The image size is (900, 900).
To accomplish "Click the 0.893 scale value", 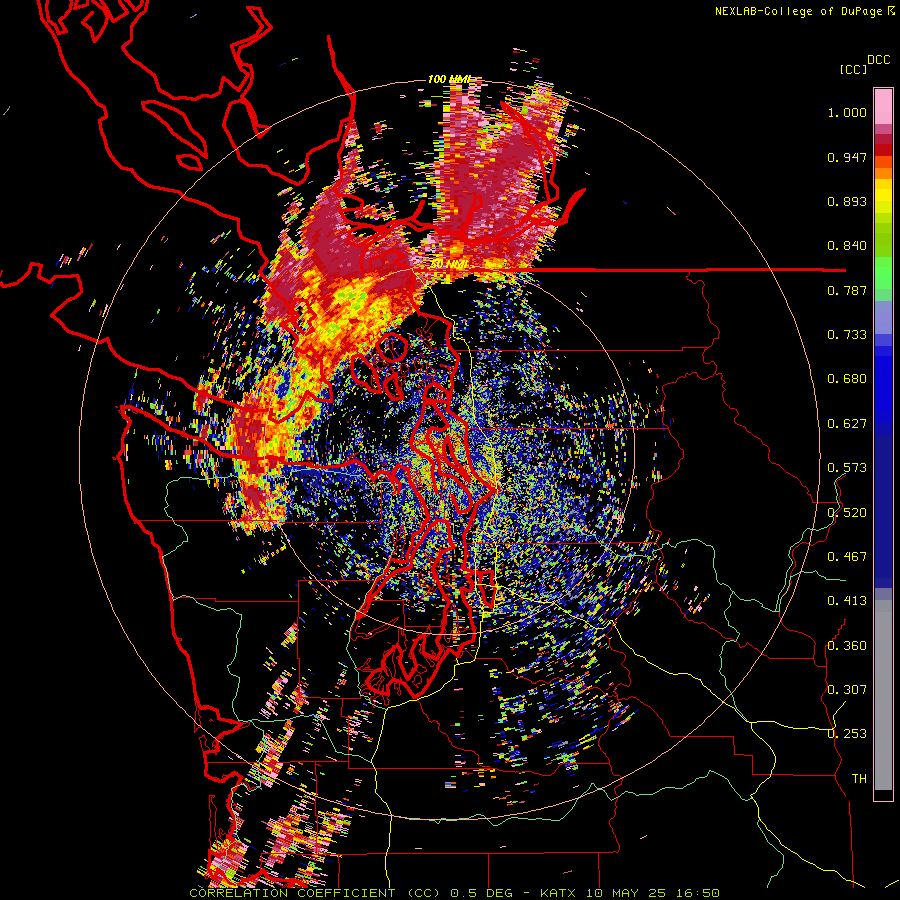I will pyautogui.click(x=847, y=201).
